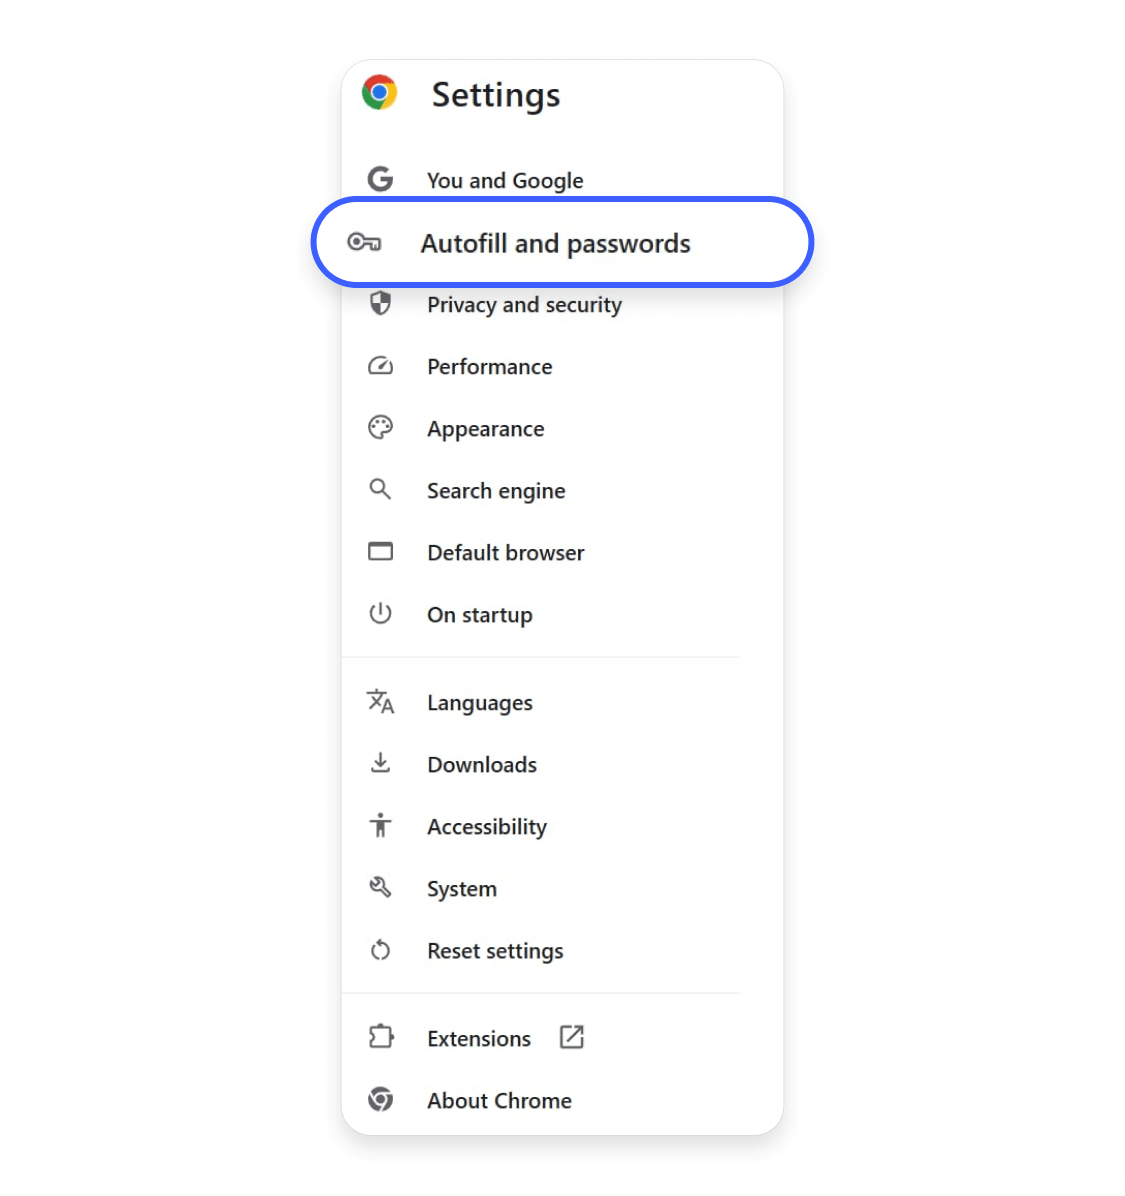Image resolution: width=1125 pixels, height=1196 pixels.
Task: Click the circular reset icon for Reset settings
Action: point(381,950)
